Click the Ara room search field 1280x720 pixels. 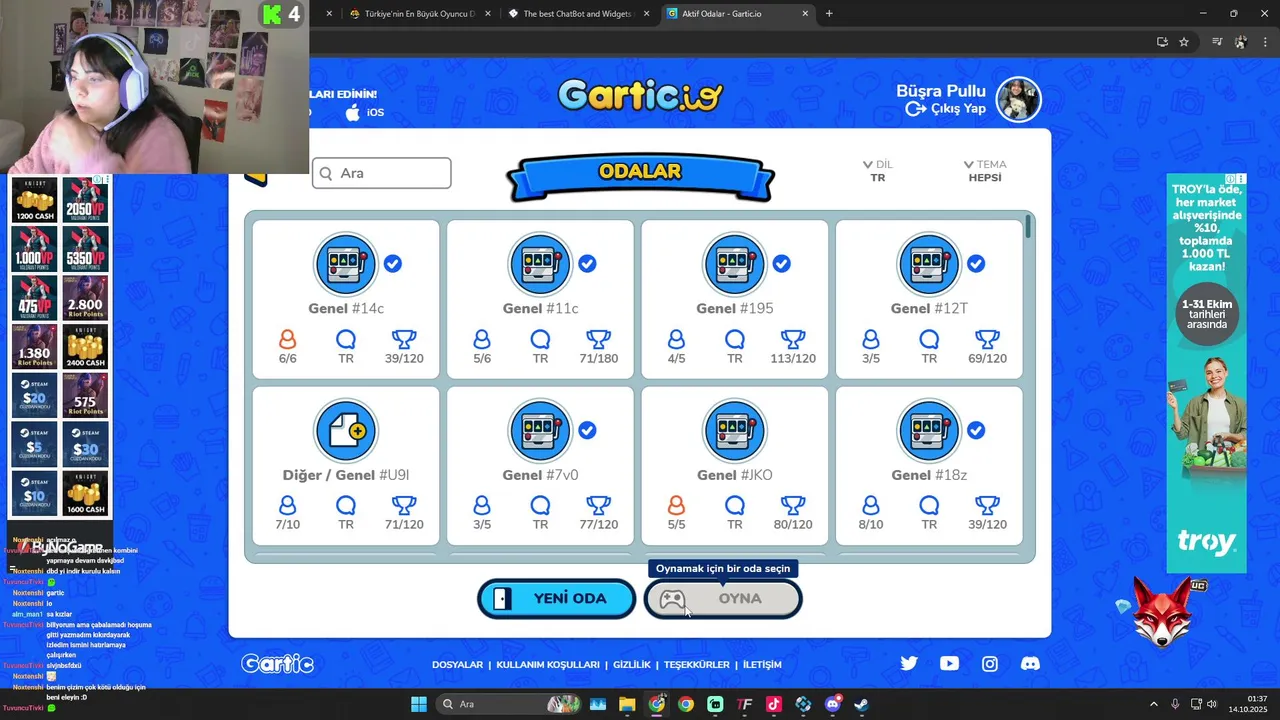point(381,173)
